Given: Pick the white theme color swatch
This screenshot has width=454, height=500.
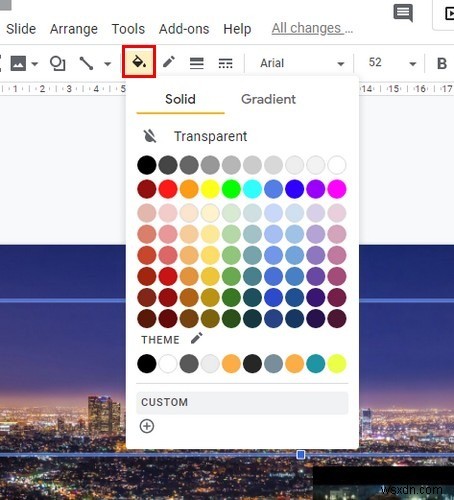Looking at the screenshot, I should pos(168,363).
